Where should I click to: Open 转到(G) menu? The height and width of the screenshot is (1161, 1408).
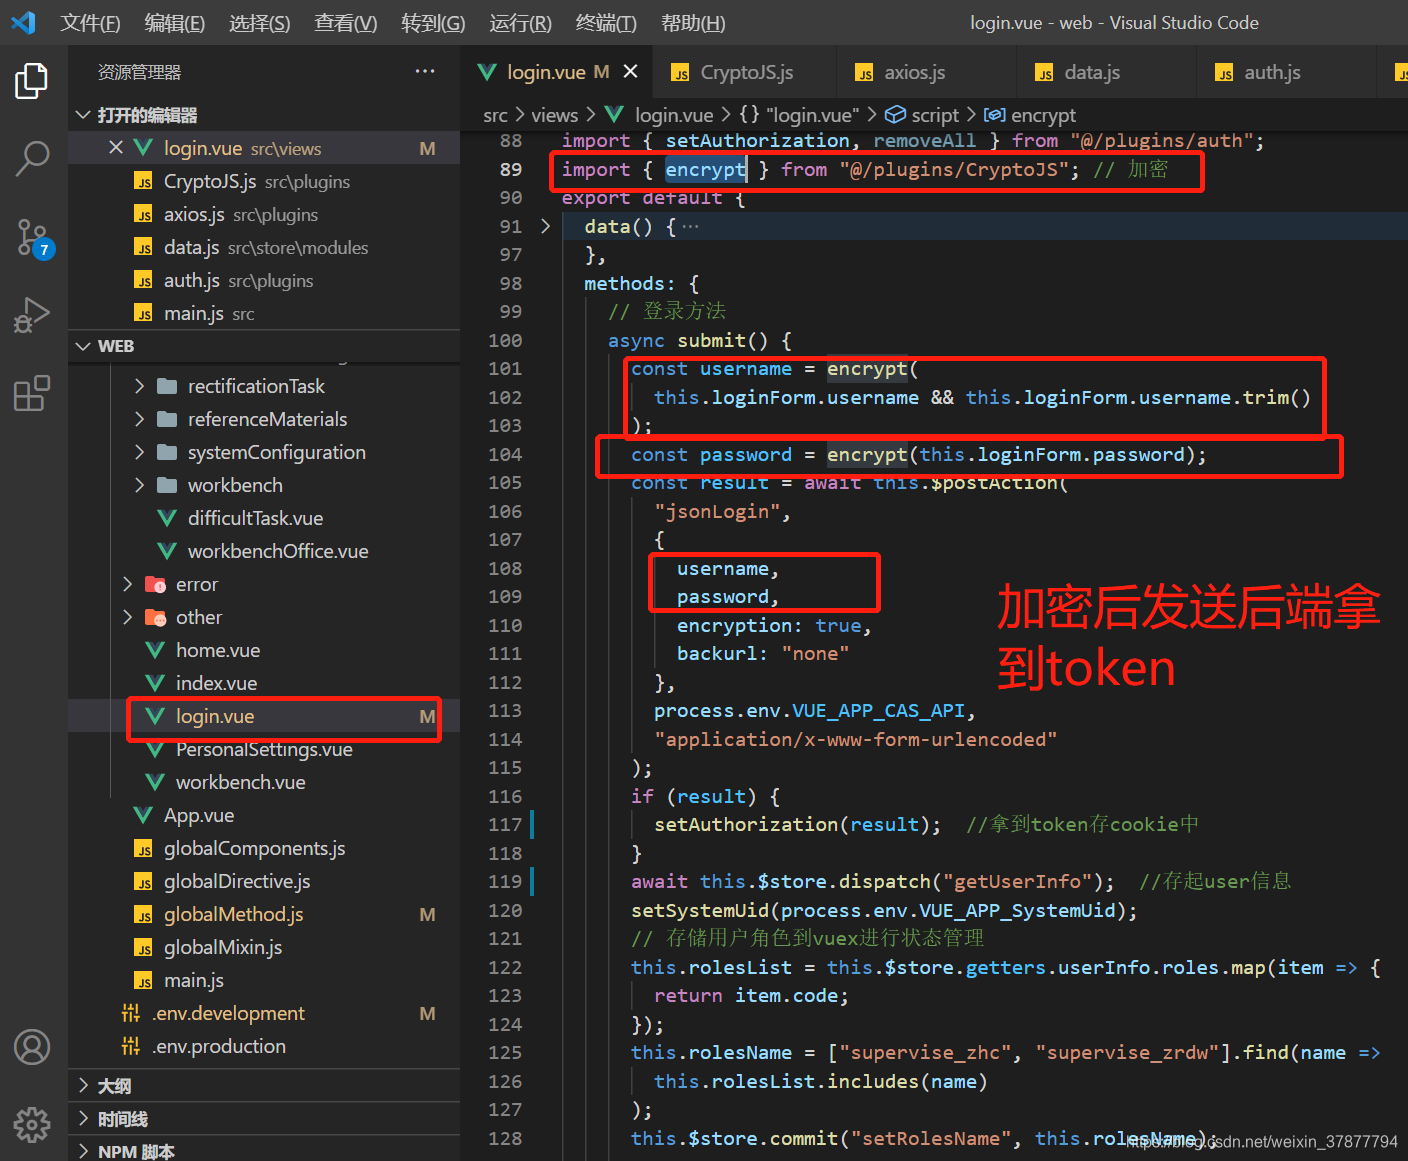coord(433,22)
